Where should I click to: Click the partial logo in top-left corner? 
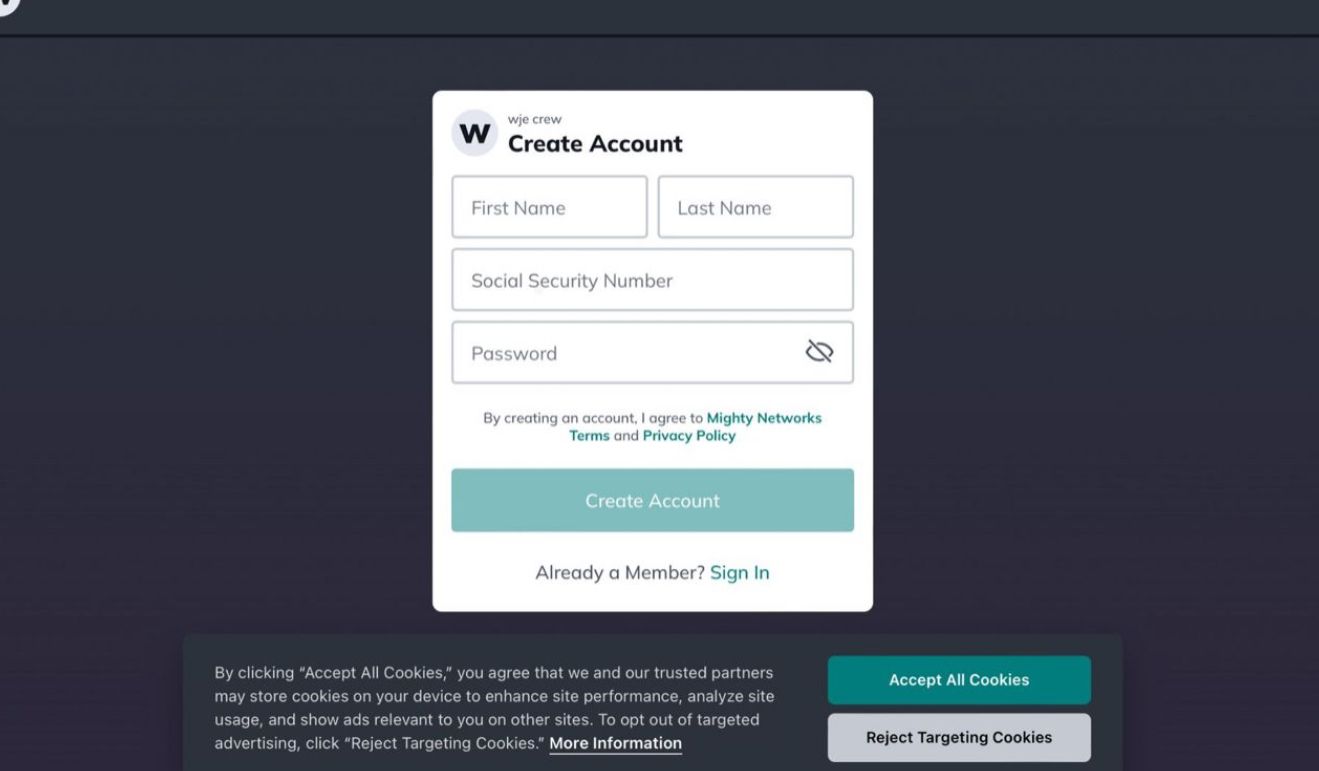8,5
